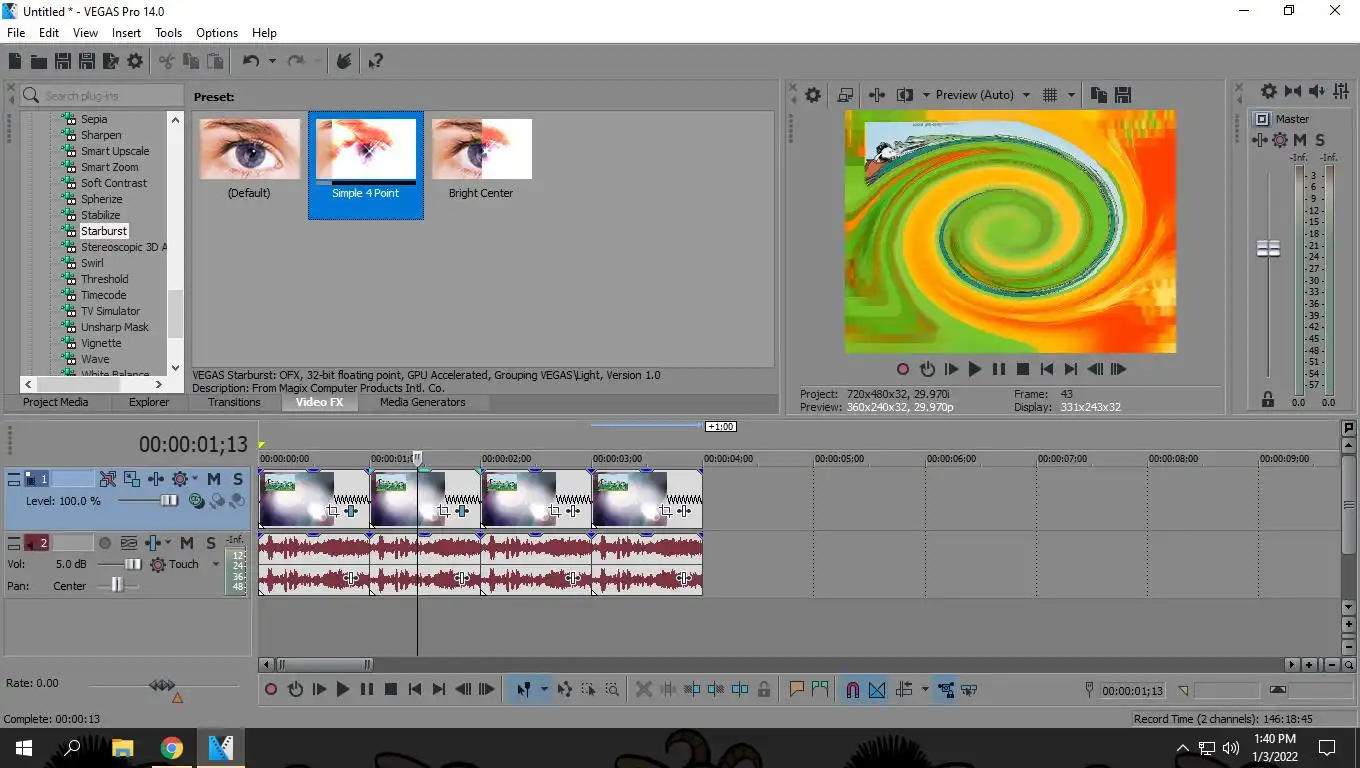Toggle the Enable Snapping magnet icon

click(x=853, y=689)
